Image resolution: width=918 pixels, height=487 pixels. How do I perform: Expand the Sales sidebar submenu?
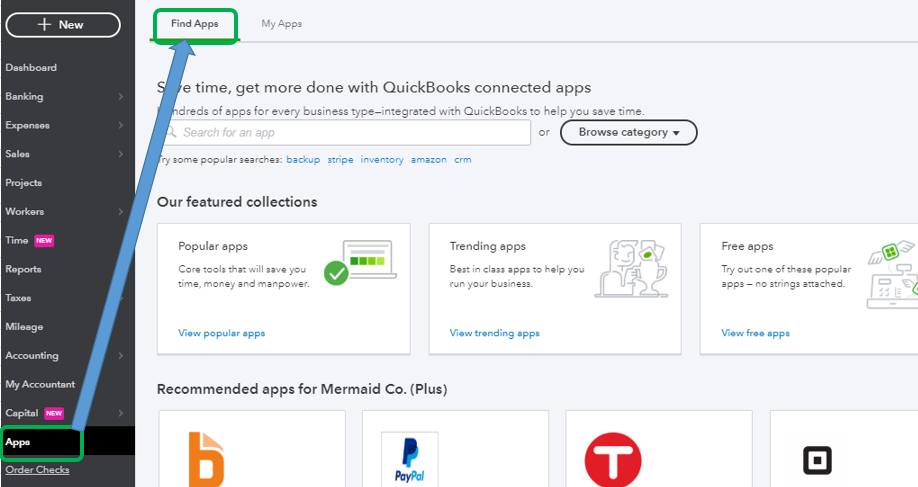tap(120, 154)
